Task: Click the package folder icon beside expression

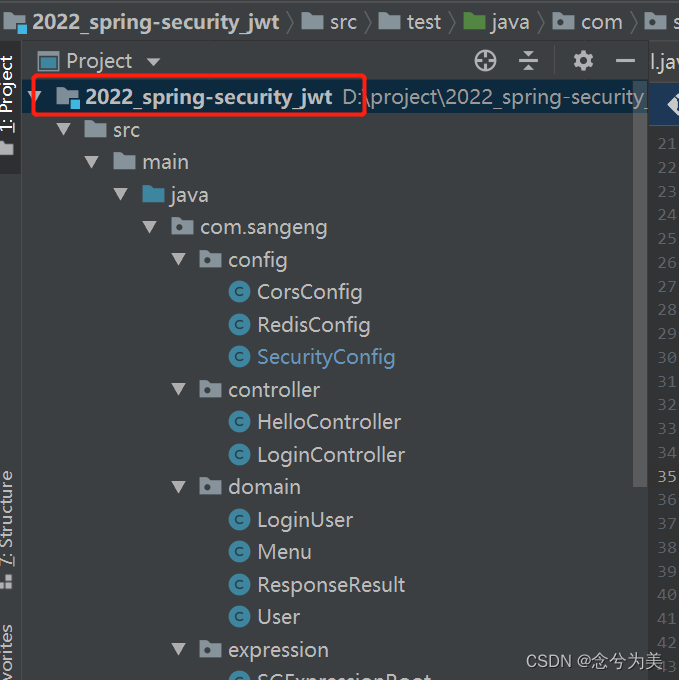Action: coord(210,649)
